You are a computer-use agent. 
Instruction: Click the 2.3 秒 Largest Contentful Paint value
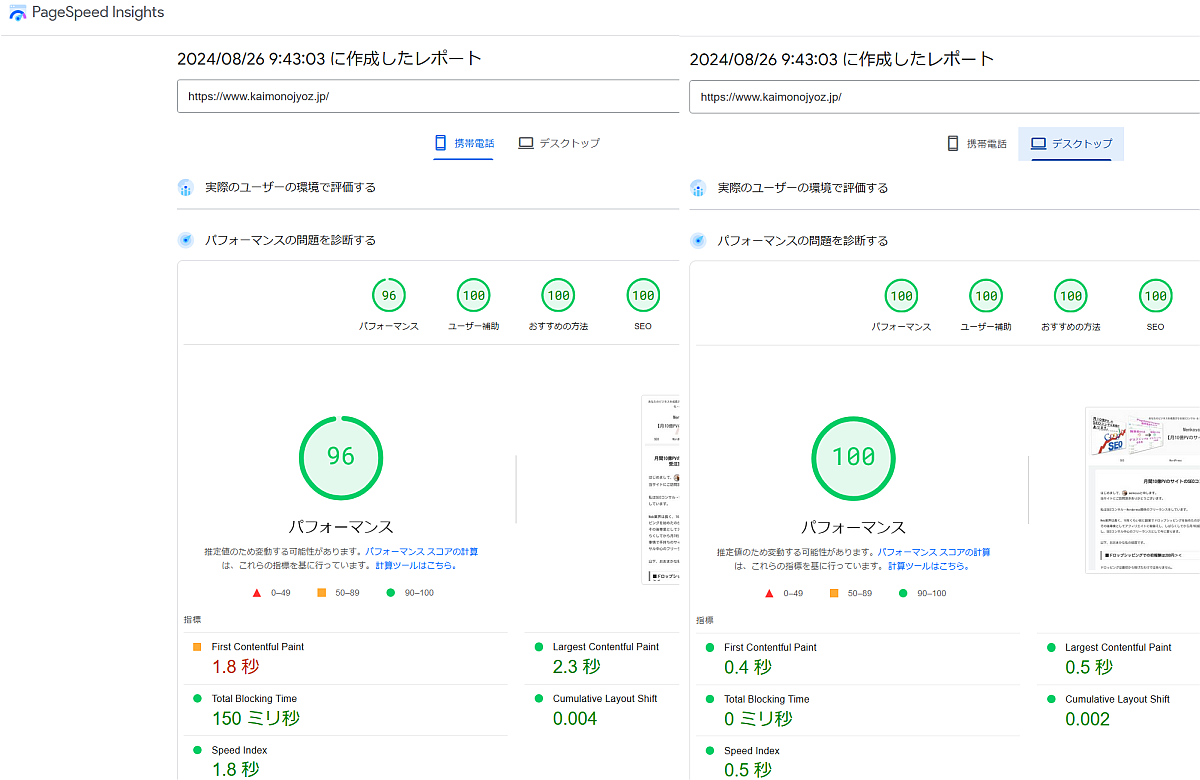[576, 666]
